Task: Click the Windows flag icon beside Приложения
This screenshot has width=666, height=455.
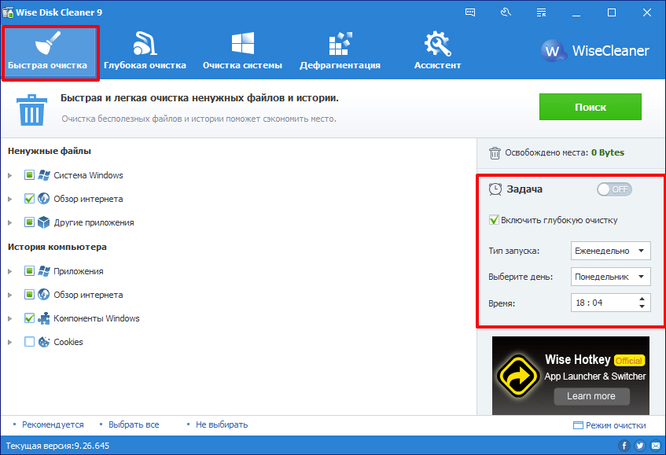Action: click(44, 271)
